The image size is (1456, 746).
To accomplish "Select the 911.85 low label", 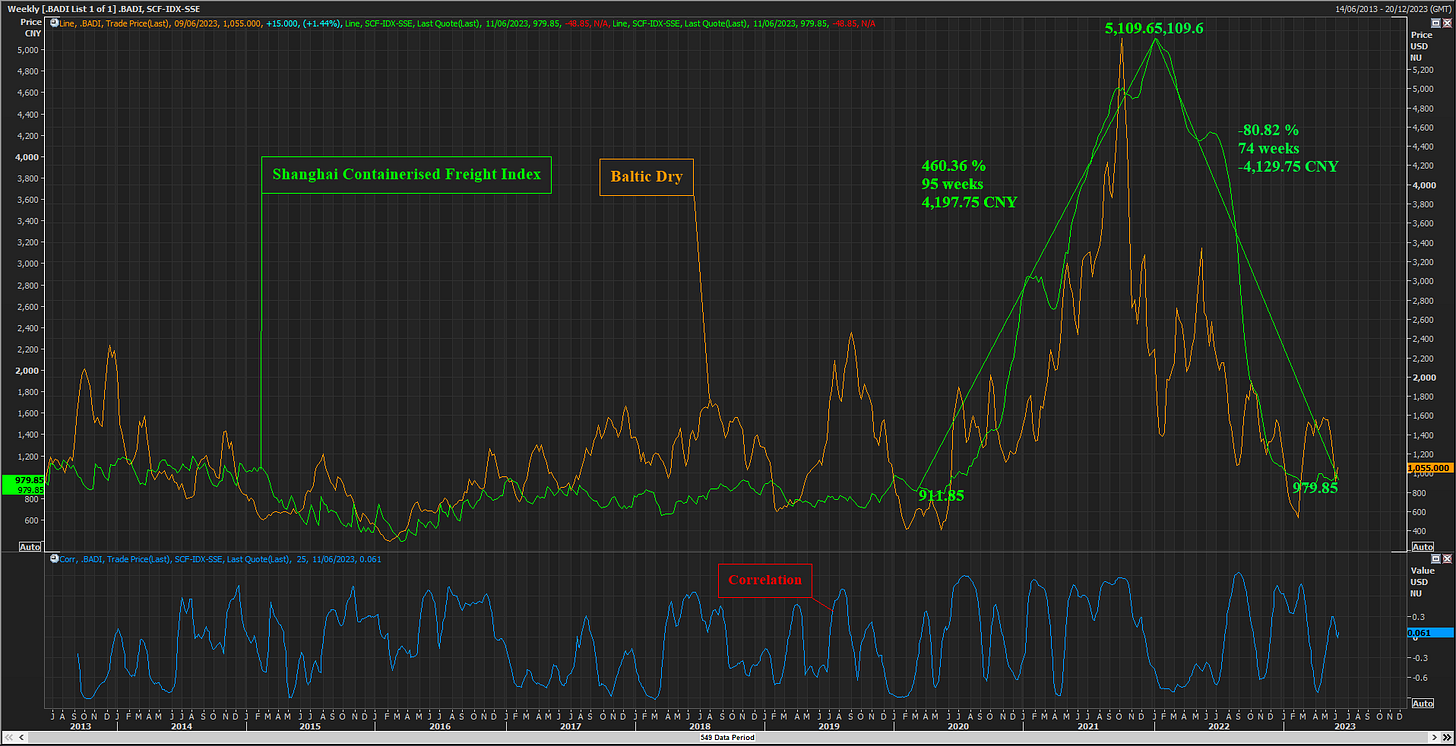I will (x=941, y=494).
